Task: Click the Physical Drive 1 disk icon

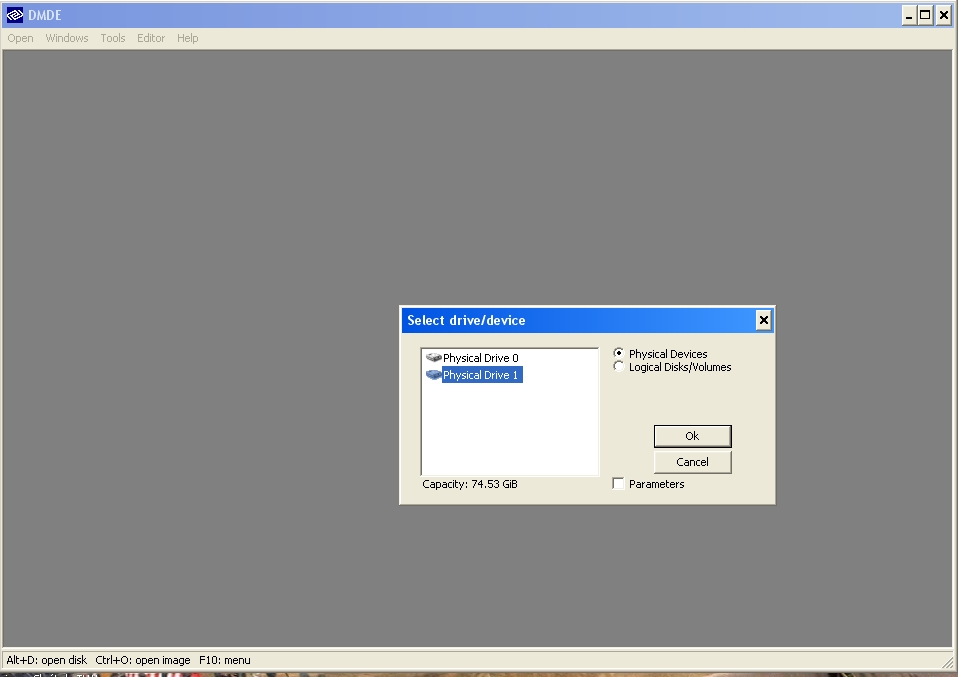Action: 434,375
